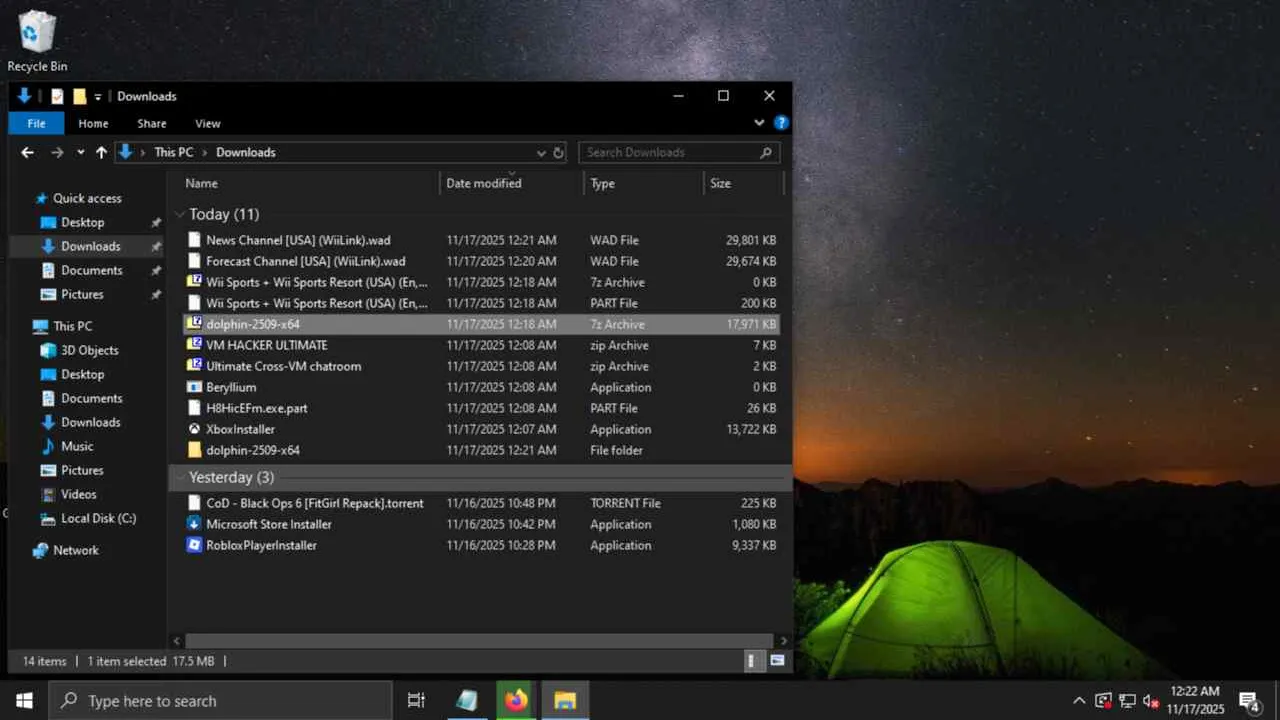
Task: Collapse the Today (11) group
Action: [181, 214]
